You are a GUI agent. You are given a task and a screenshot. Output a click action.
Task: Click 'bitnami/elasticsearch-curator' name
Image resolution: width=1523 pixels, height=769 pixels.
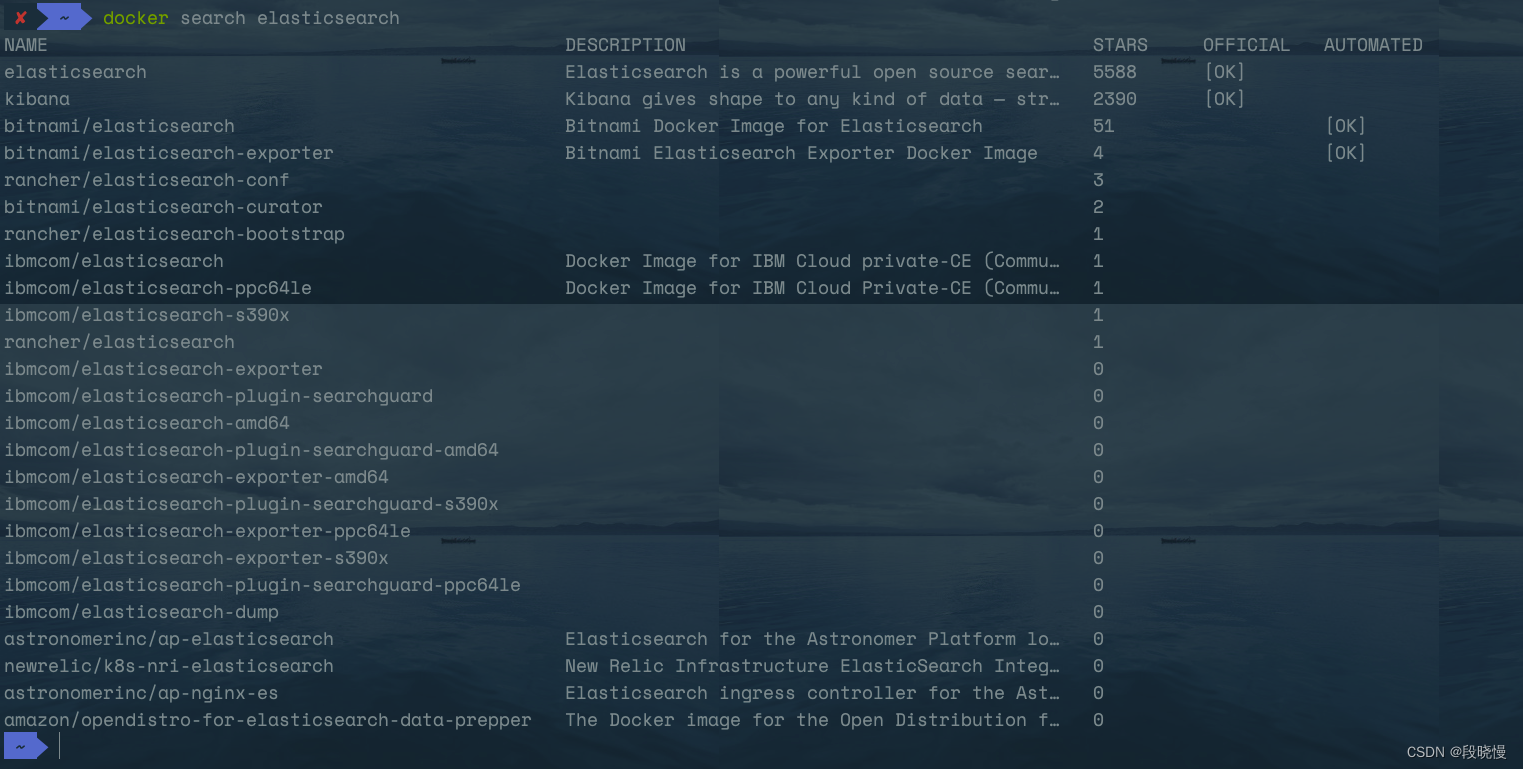click(x=163, y=207)
